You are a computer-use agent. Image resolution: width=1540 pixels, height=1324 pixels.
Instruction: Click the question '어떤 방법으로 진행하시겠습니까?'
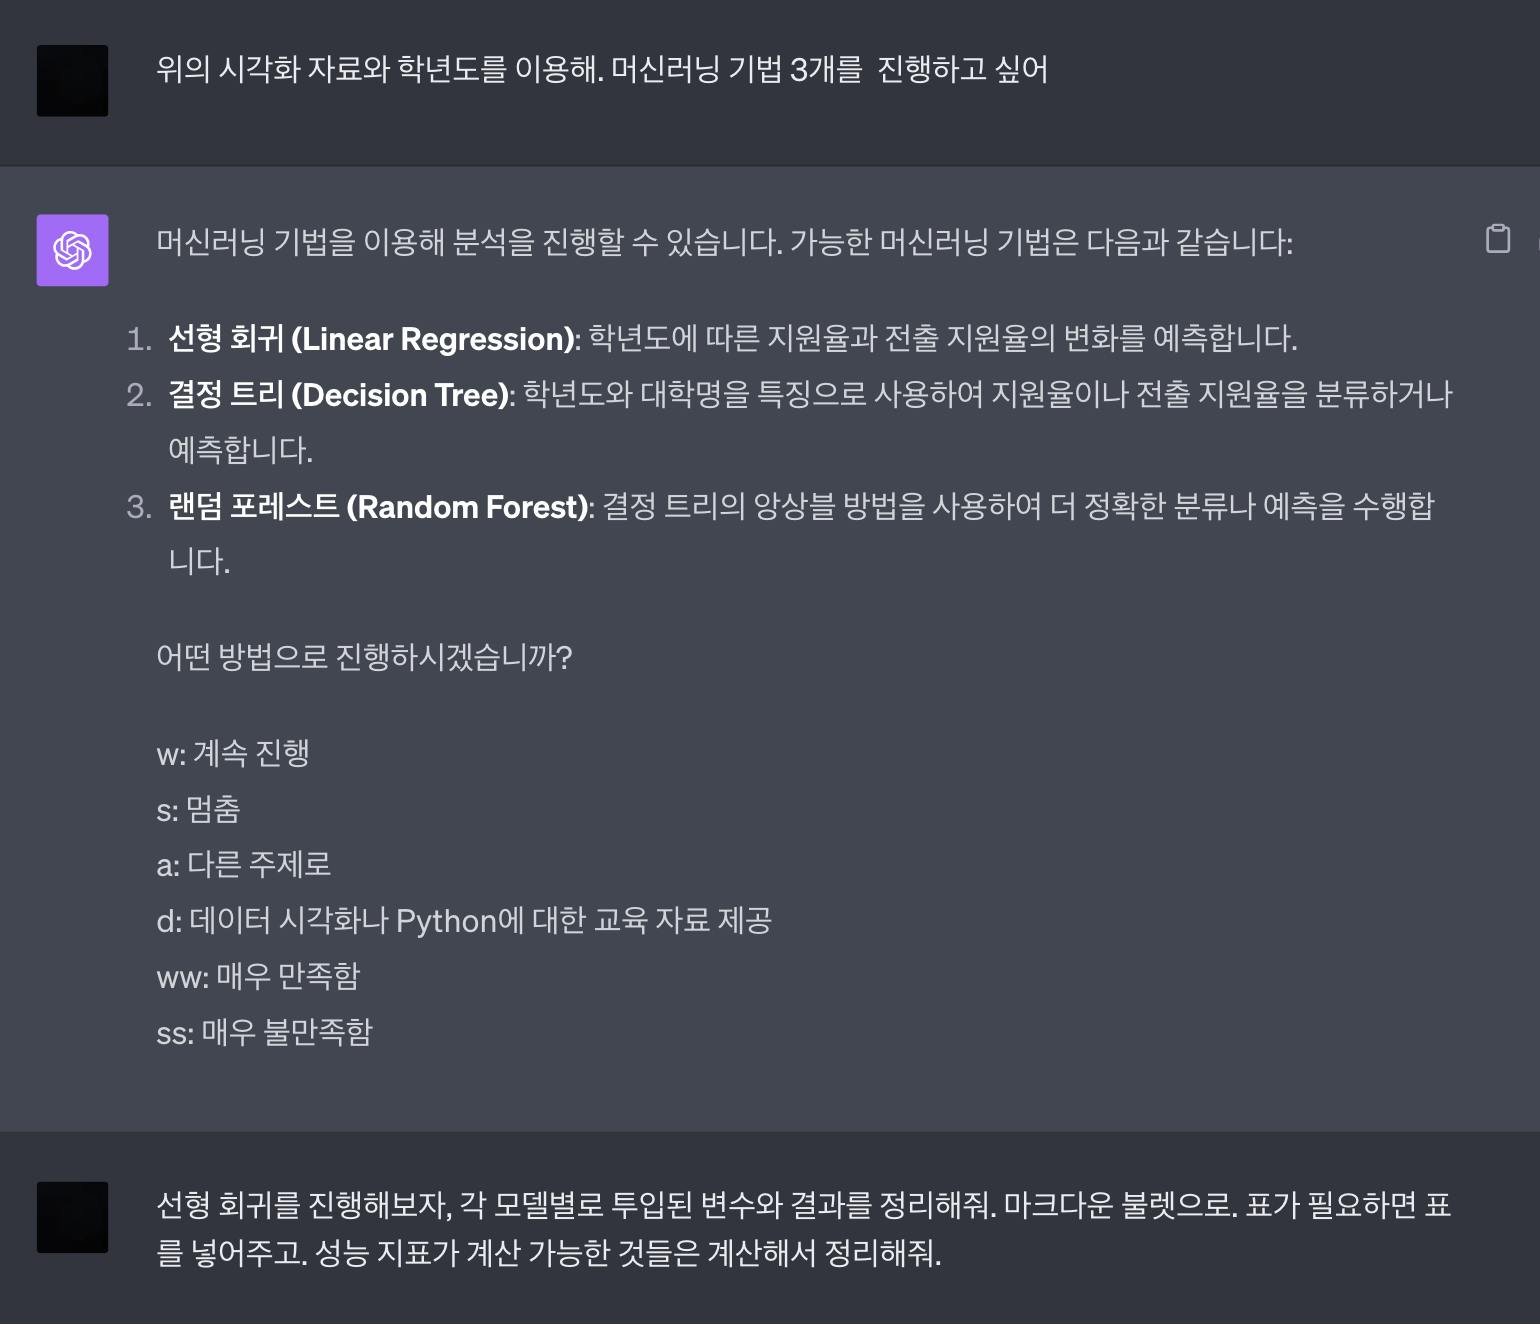pyautogui.click(x=364, y=657)
